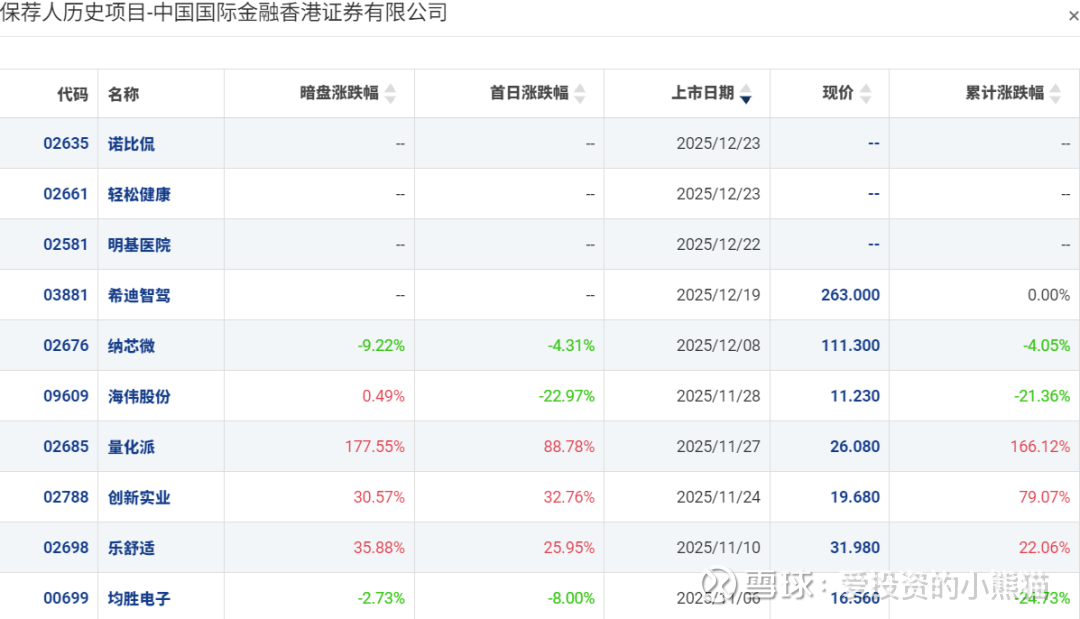Select 暗盘涨跌幅 value 0.49%

(x=384, y=396)
